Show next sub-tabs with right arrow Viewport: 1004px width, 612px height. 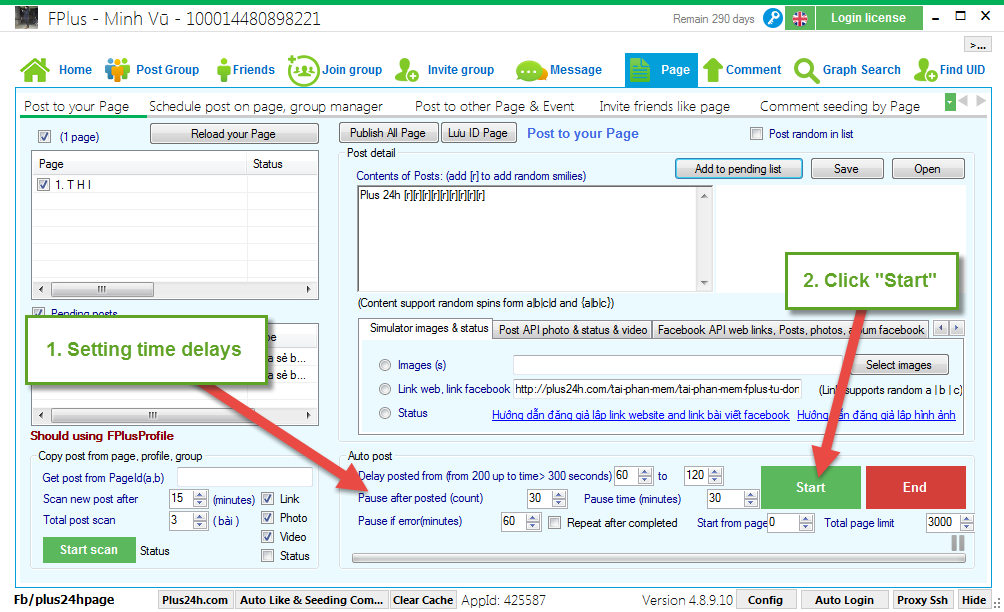click(980, 101)
